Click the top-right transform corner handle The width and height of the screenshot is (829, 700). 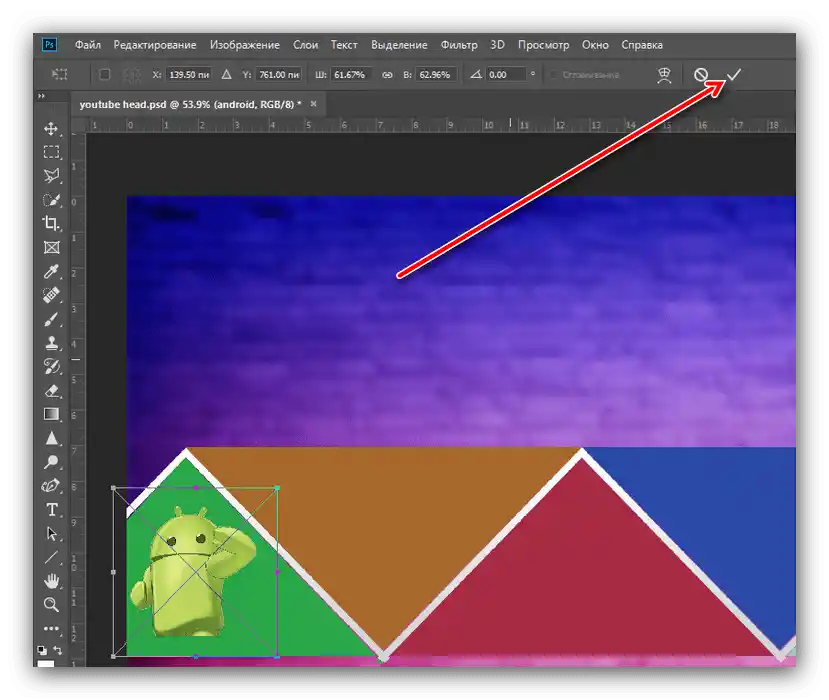(278, 488)
